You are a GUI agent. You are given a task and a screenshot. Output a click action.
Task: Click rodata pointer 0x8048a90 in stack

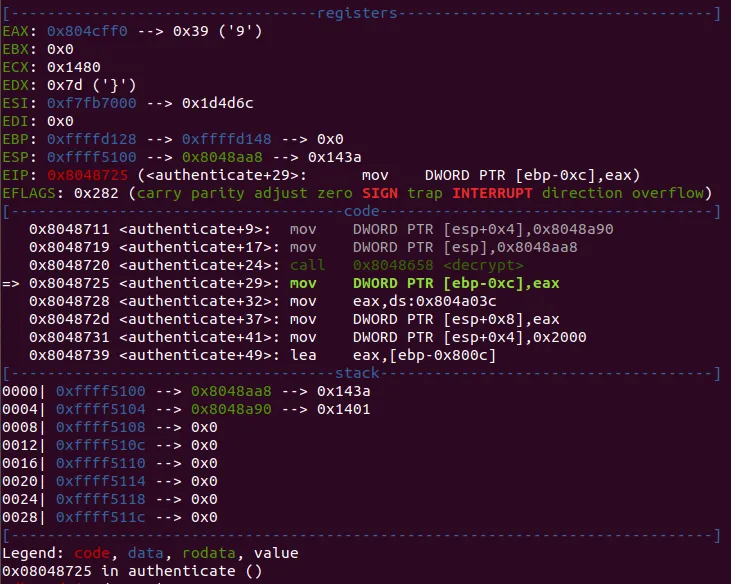click(231, 409)
